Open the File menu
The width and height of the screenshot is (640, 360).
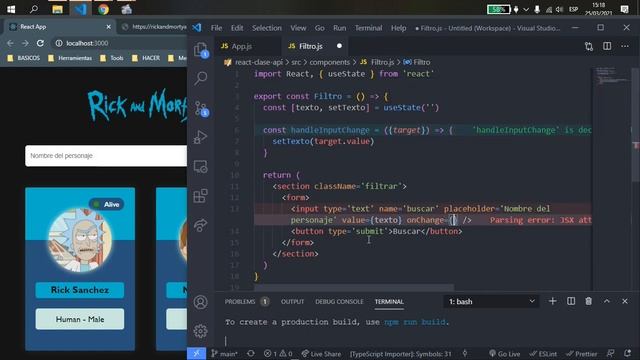[216, 28]
